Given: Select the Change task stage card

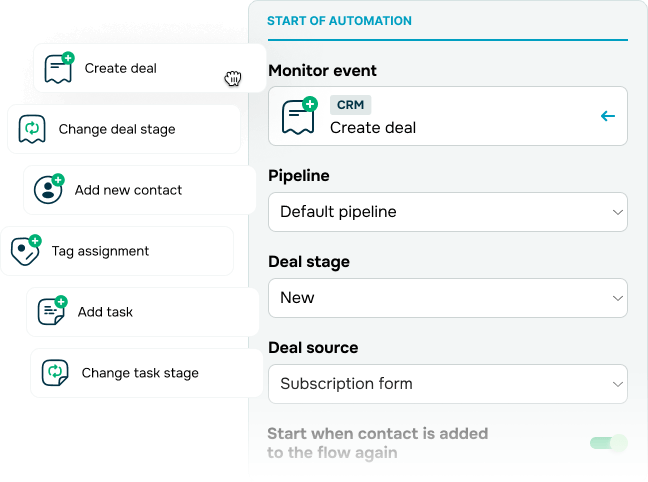Looking at the screenshot, I should click(x=147, y=373).
